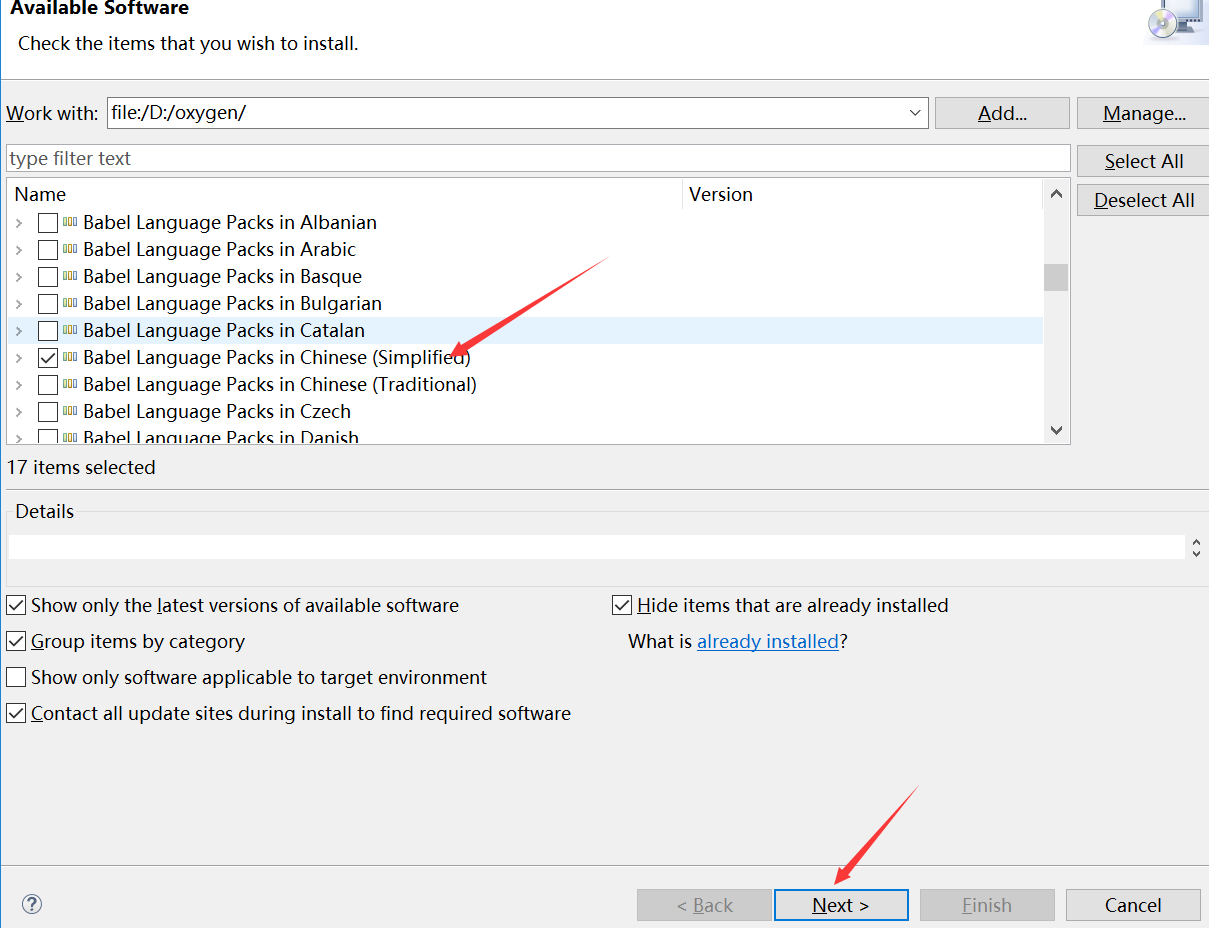This screenshot has height=928, width=1209.
Task: Click the software list scrollbar thumb
Action: click(x=1056, y=277)
